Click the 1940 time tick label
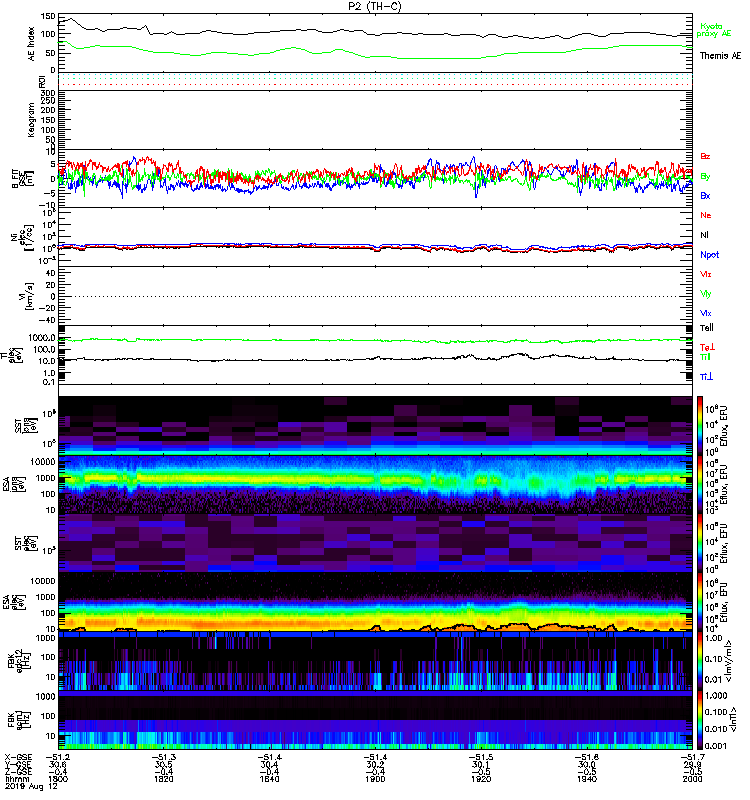The height and width of the screenshot is (800, 750). tap(587, 779)
